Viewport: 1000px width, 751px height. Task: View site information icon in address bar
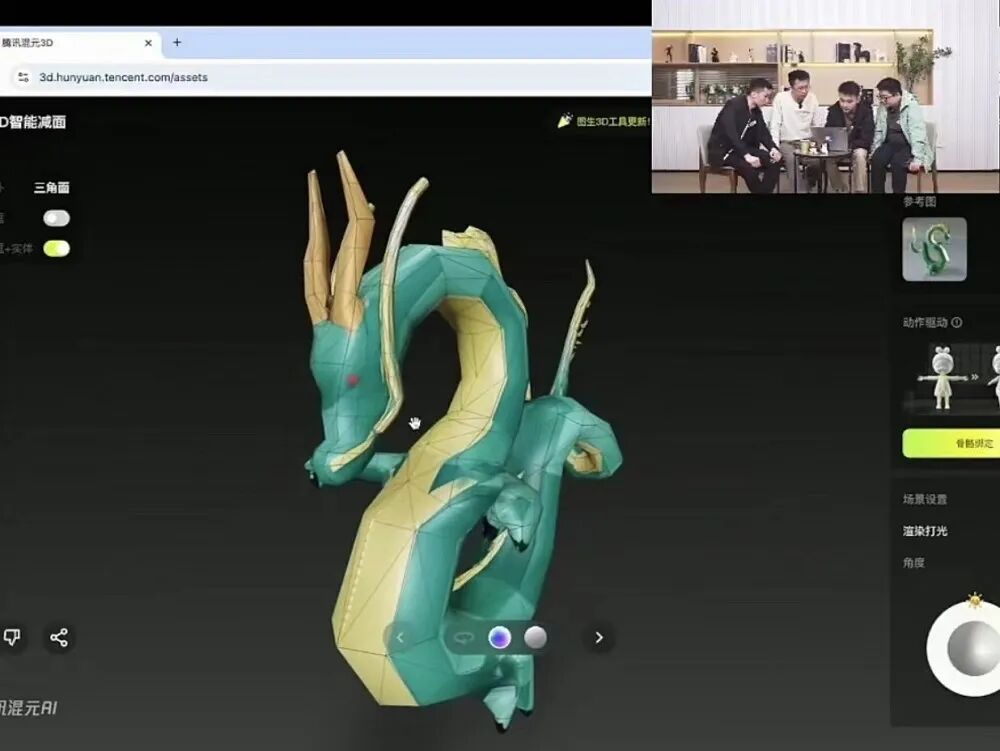coord(24,77)
